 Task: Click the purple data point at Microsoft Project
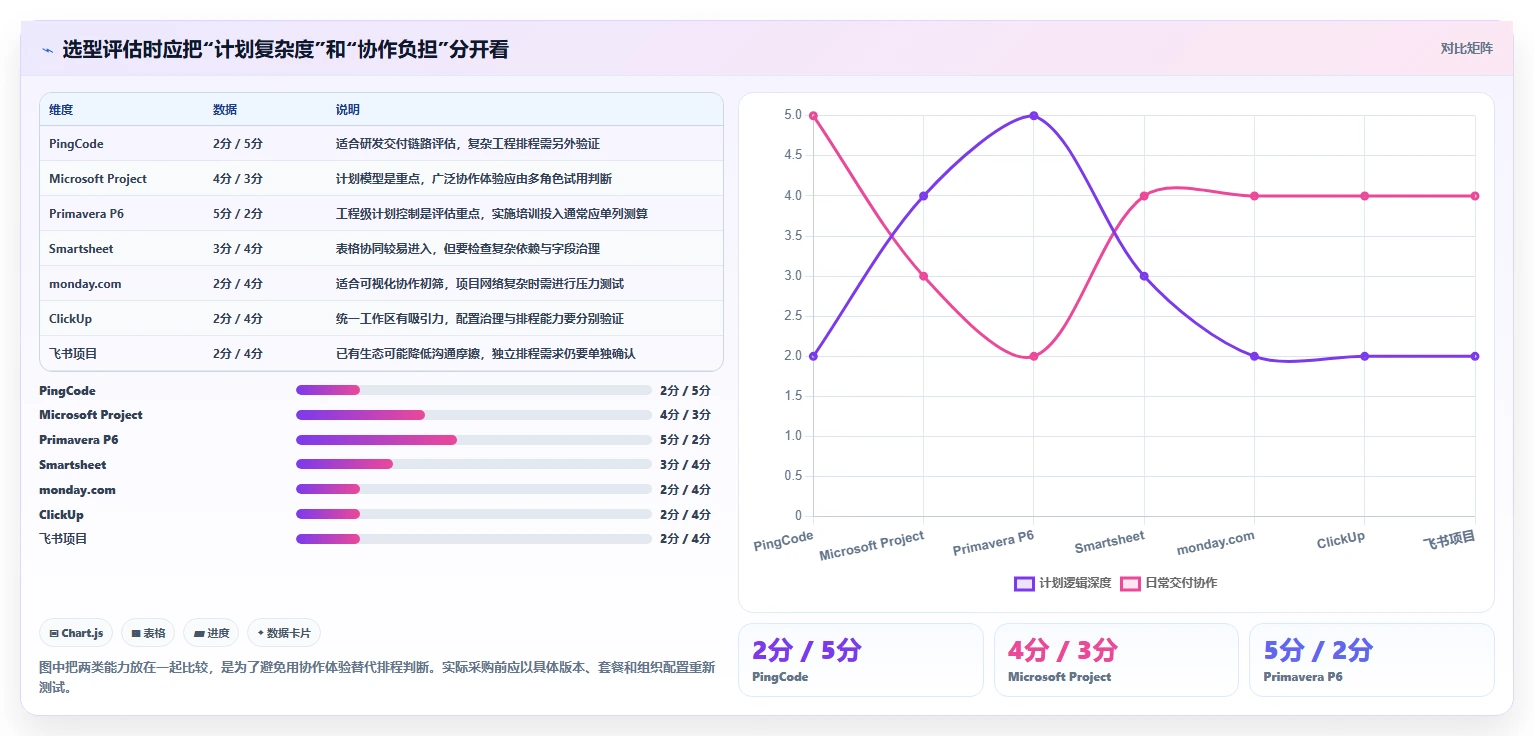tap(923, 196)
